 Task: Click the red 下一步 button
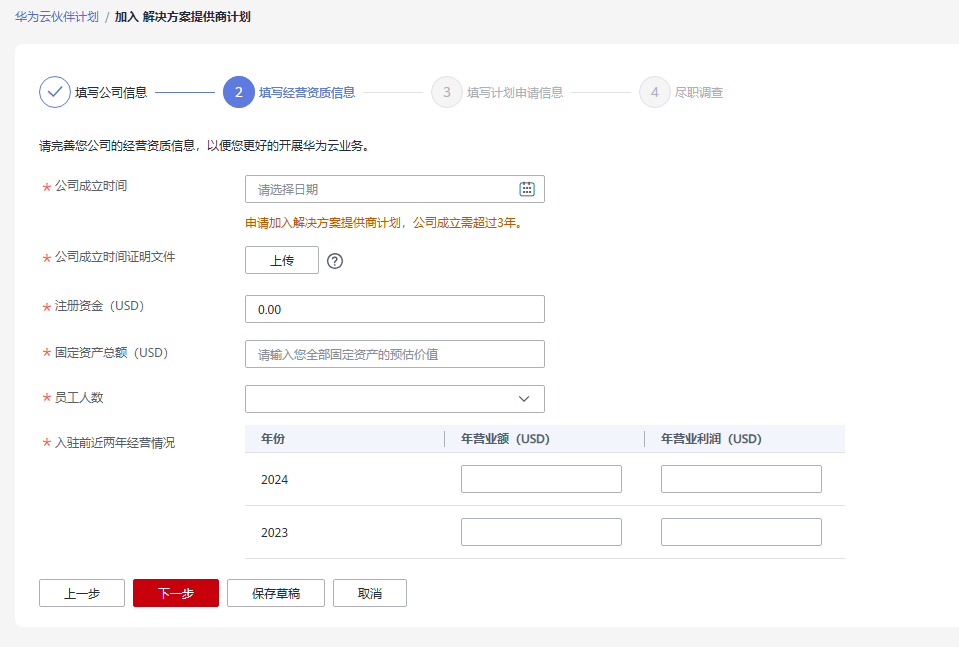pyautogui.click(x=175, y=592)
